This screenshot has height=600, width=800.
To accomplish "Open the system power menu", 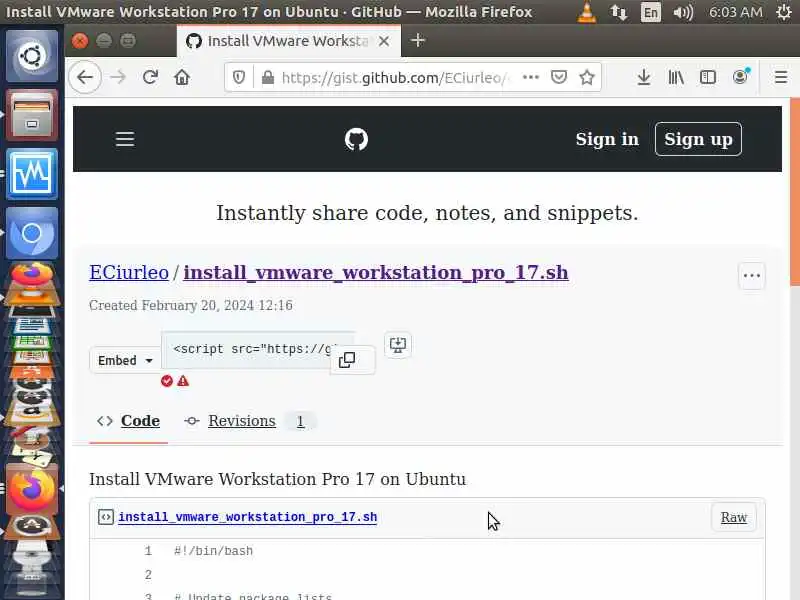I will click(784, 12).
